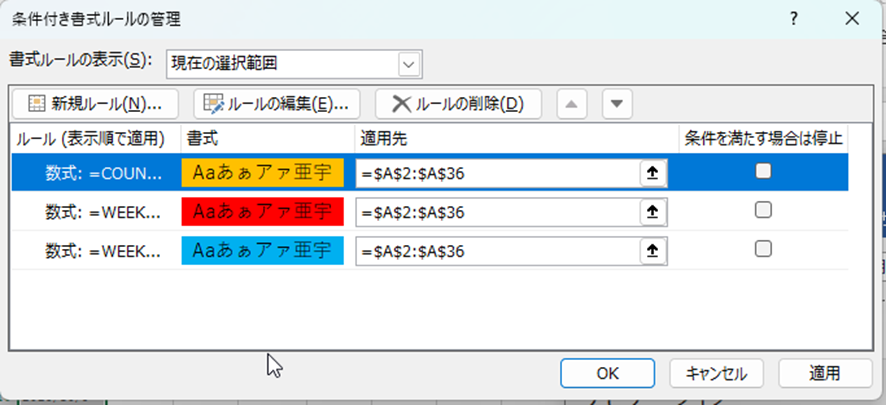Click the New Rule (新規ルール) button
The width and height of the screenshot is (886, 405).
click(94, 103)
